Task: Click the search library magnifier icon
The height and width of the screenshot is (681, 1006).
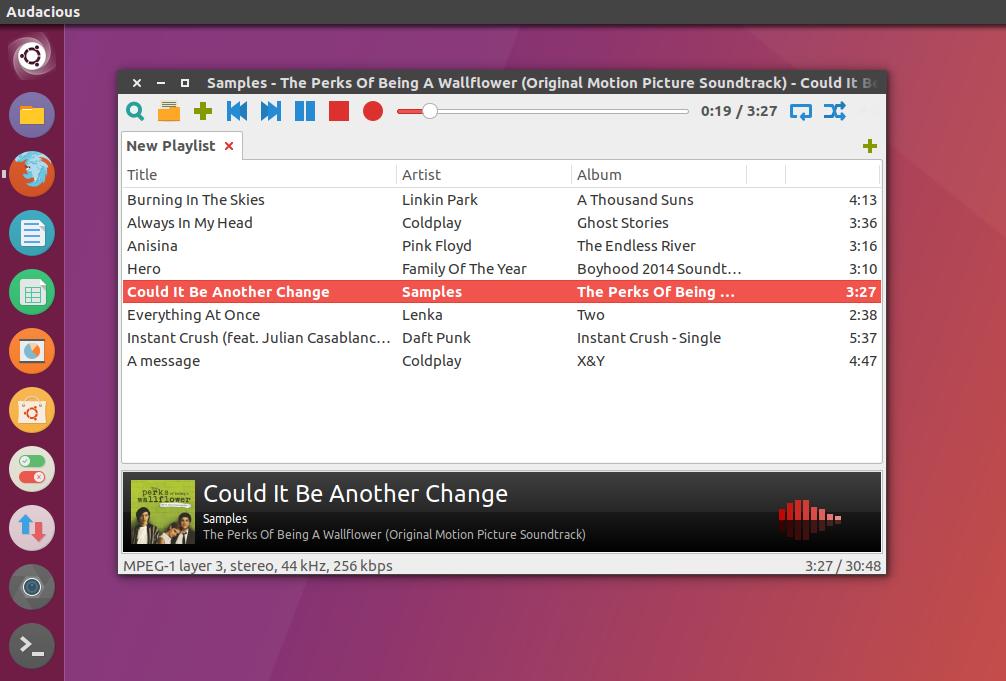Action: [x=135, y=111]
